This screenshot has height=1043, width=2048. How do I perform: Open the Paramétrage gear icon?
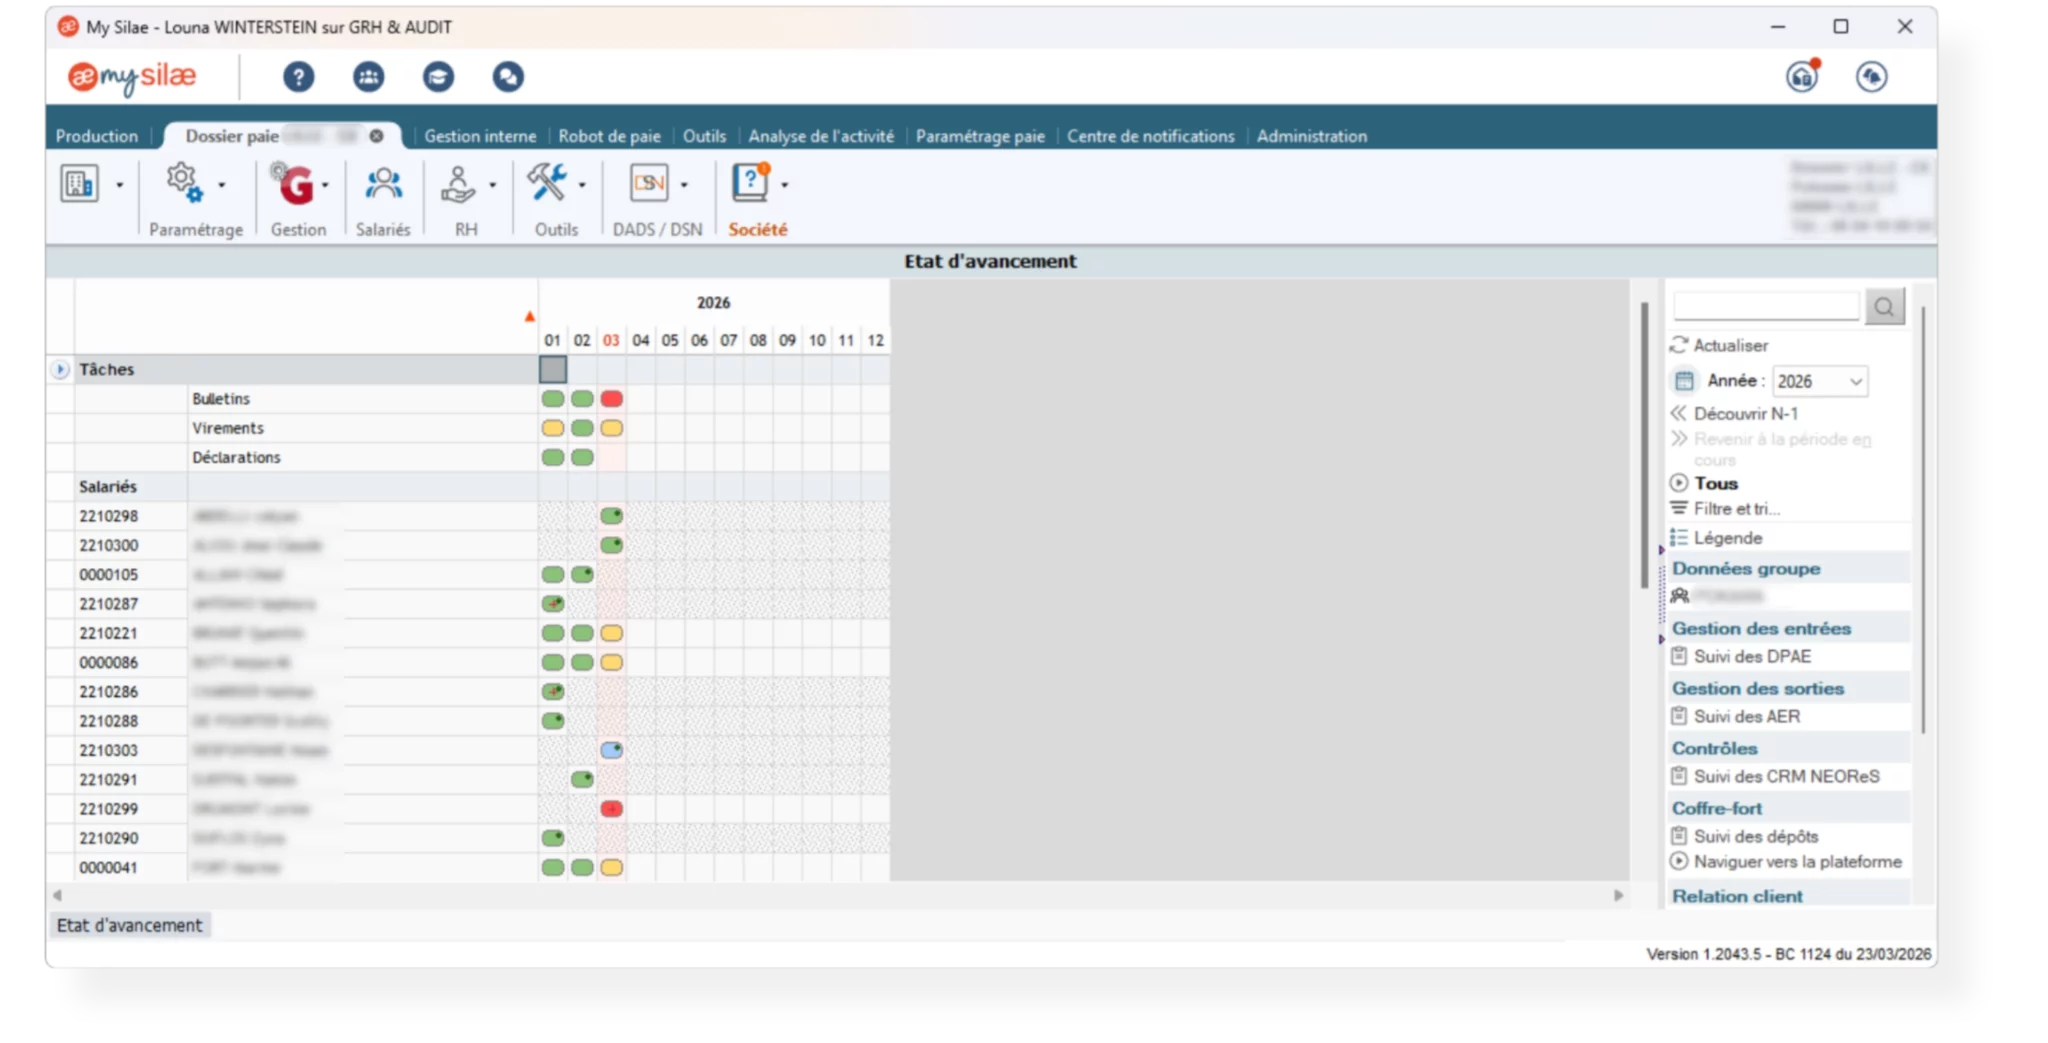[x=184, y=183]
